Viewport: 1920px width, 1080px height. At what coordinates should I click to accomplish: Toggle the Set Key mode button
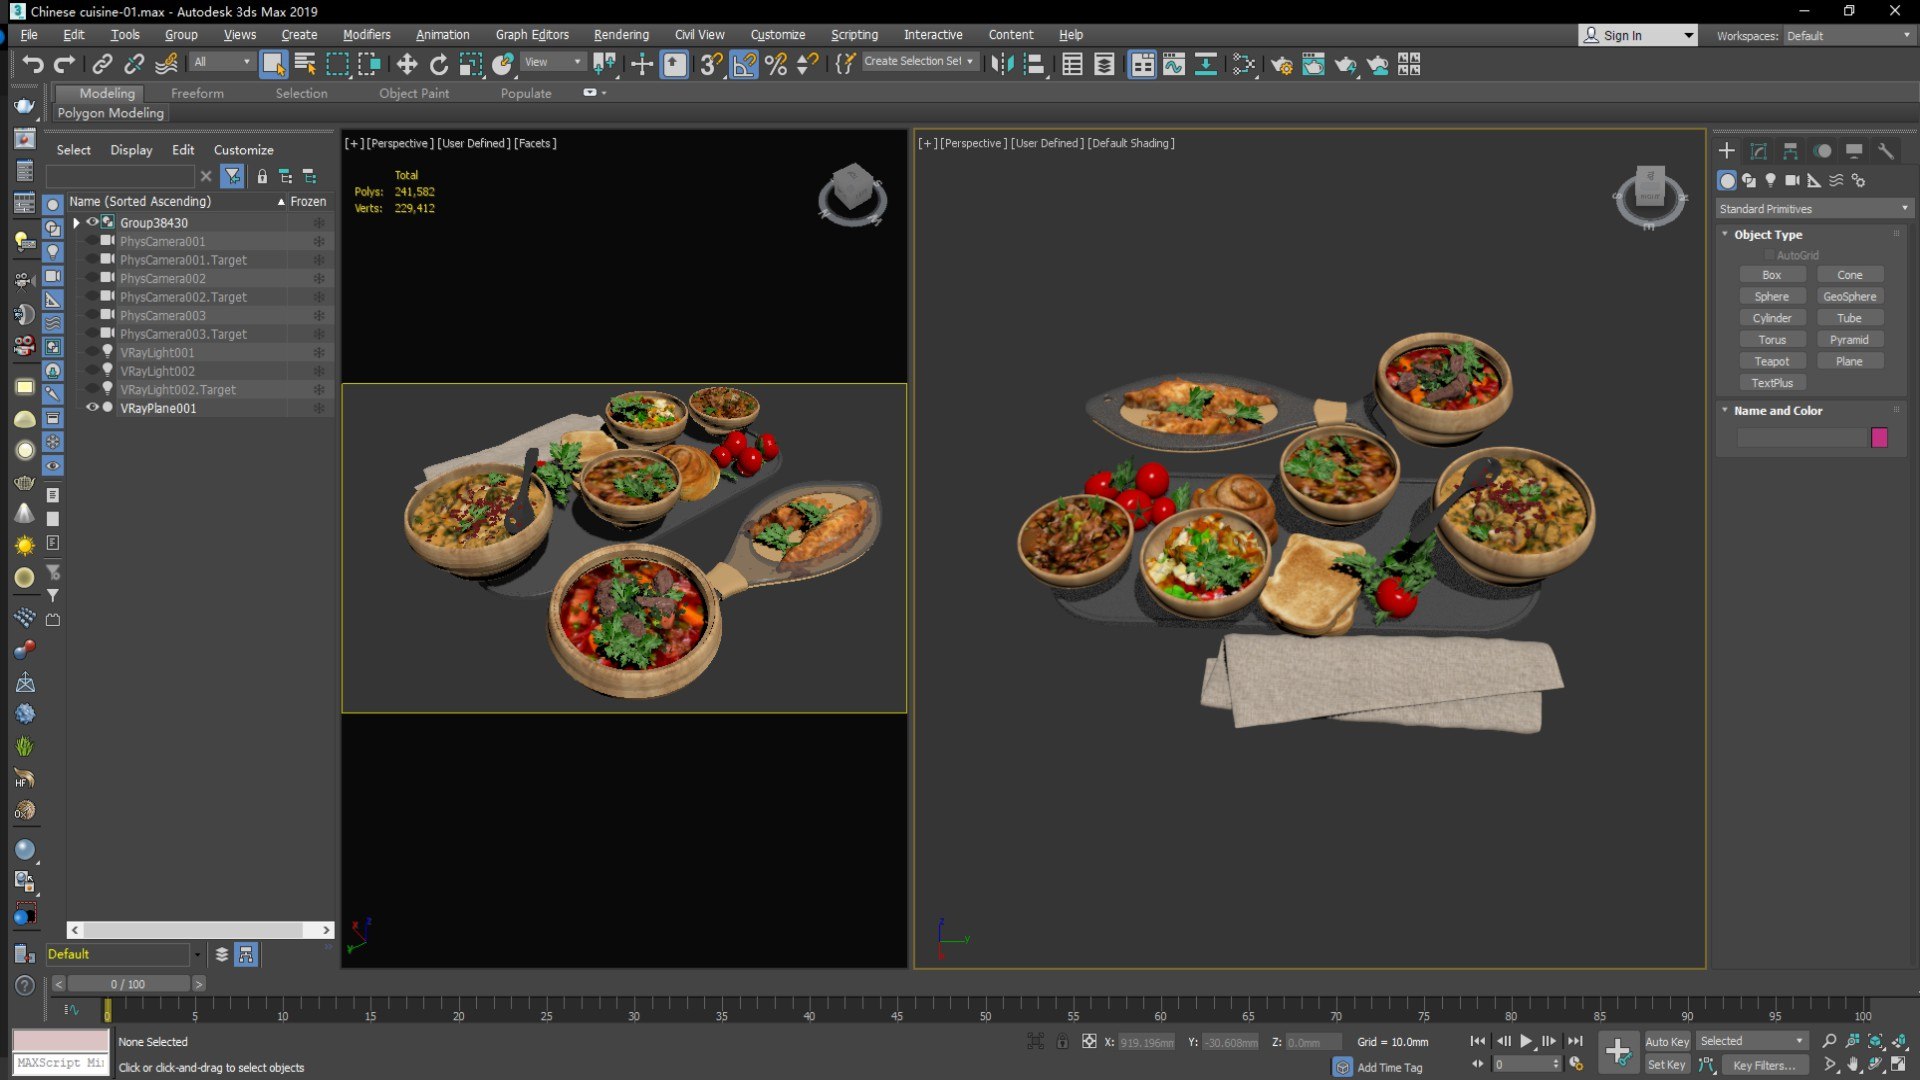[1666, 1065]
